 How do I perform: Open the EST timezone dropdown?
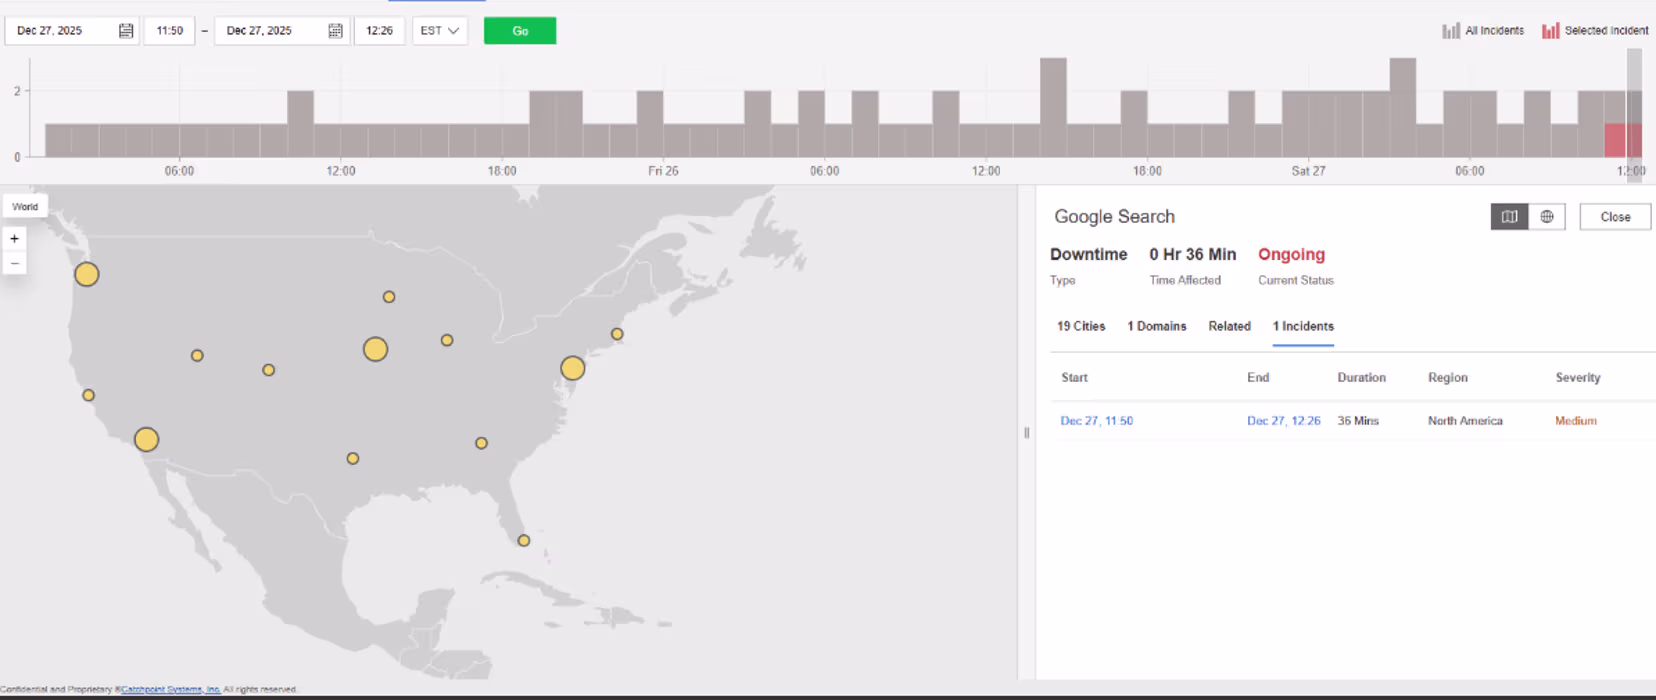pos(440,31)
